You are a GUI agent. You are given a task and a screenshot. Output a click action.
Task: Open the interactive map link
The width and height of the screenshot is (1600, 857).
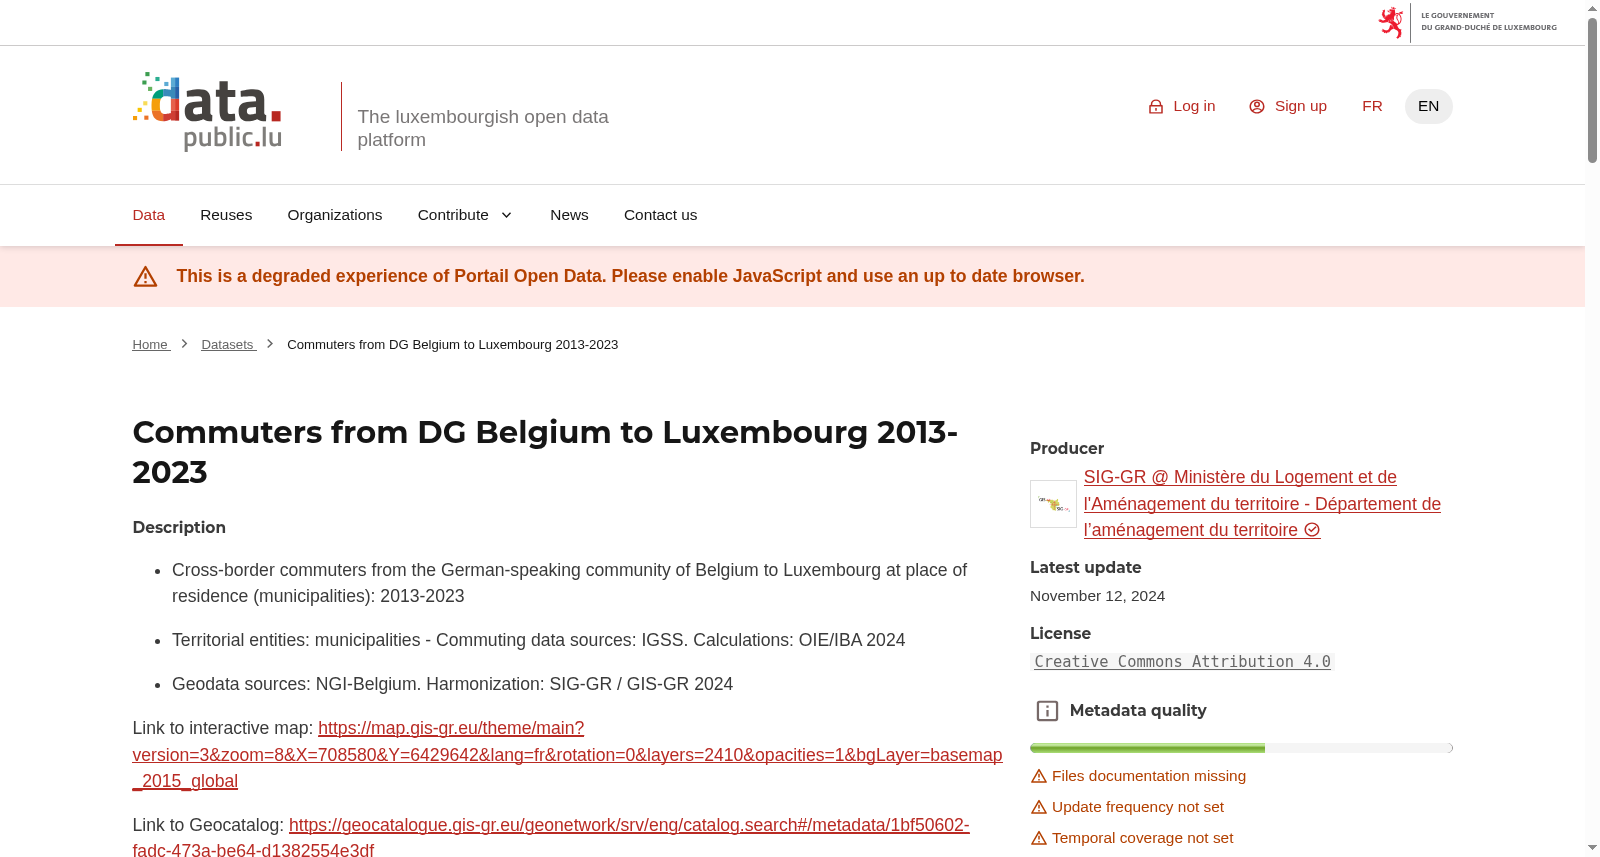pyautogui.click(x=567, y=755)
